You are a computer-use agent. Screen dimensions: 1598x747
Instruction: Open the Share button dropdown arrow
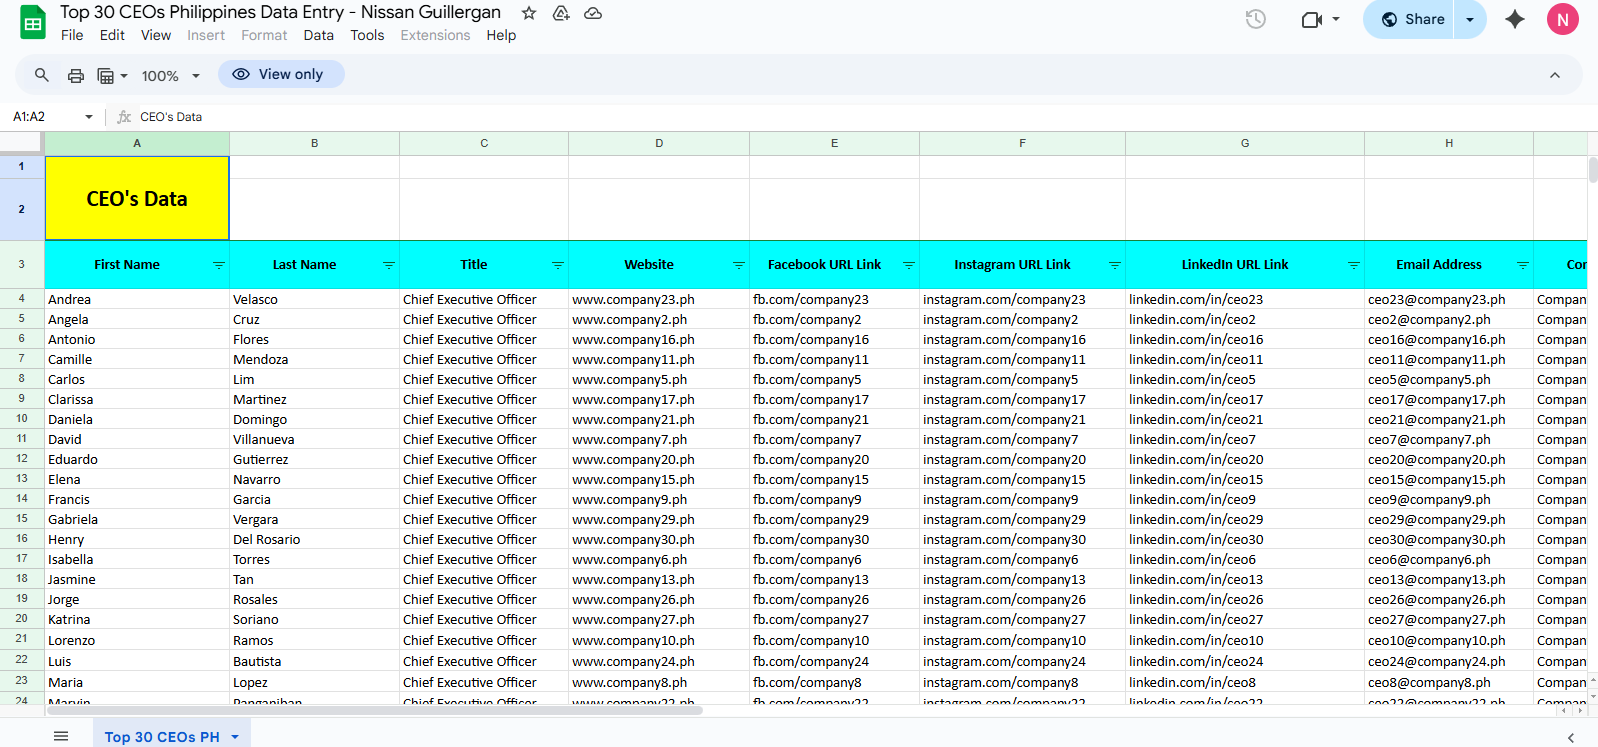point(1470,19)
